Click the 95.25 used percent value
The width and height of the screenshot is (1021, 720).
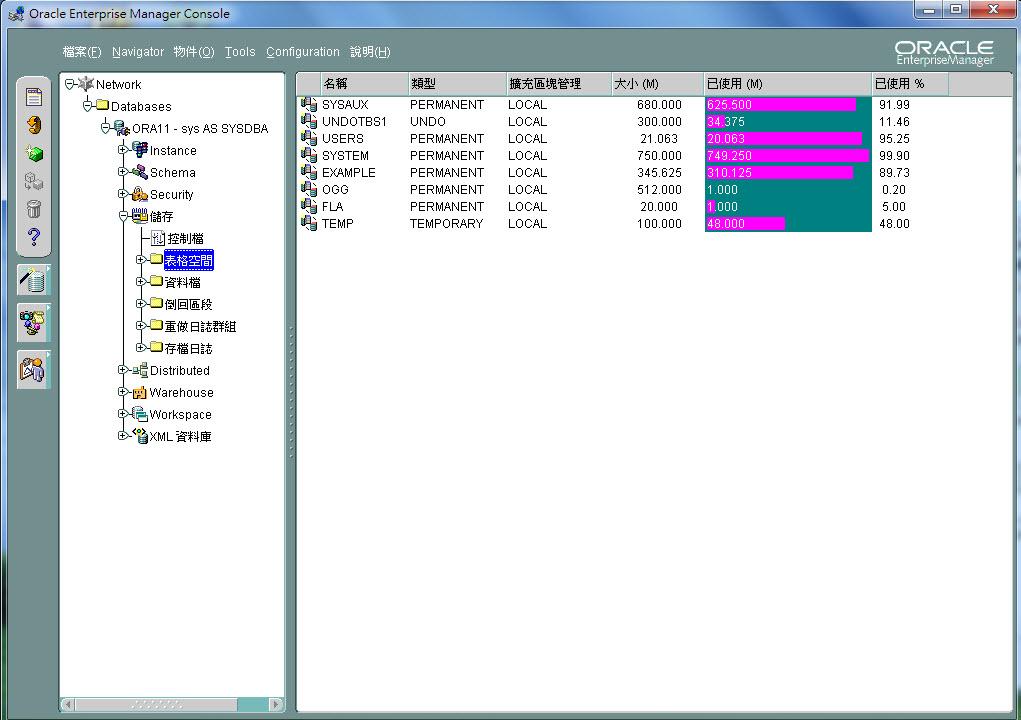(894, 139)
